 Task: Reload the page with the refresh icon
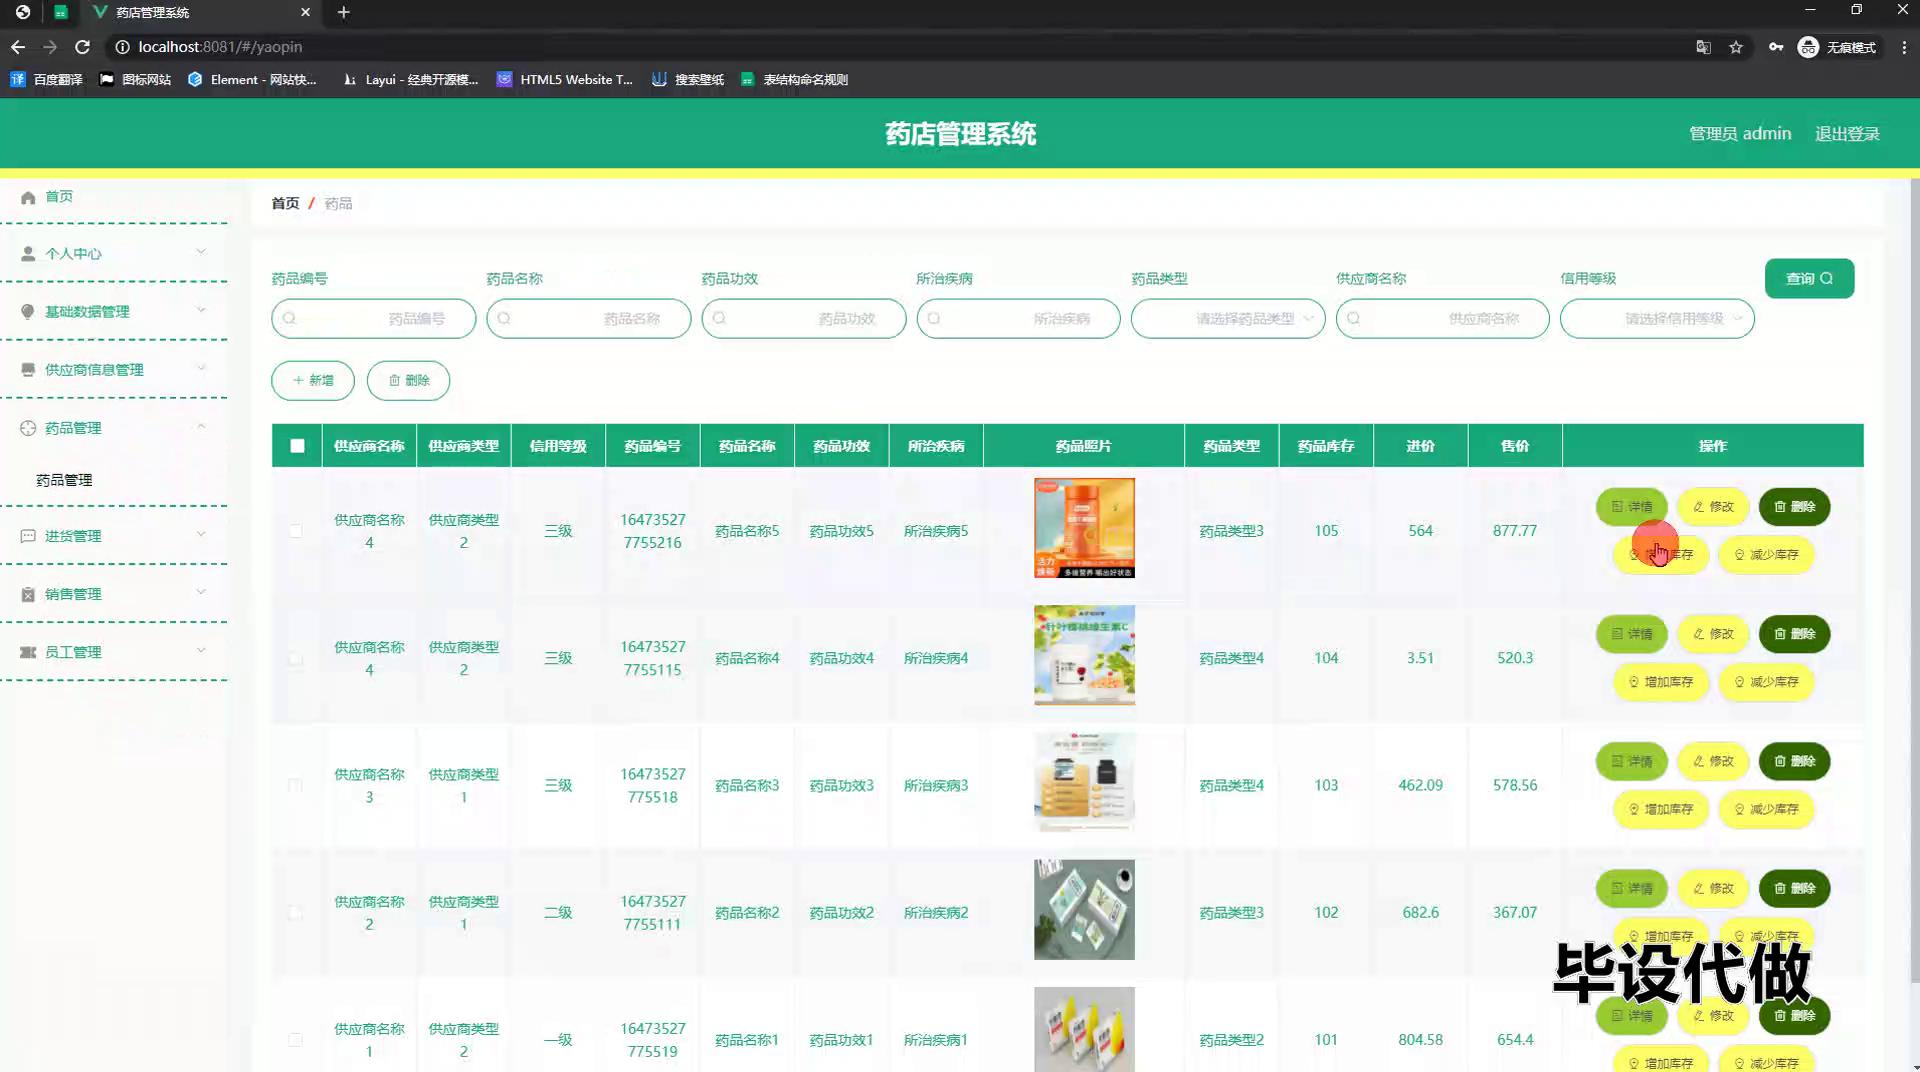(82, 47)
